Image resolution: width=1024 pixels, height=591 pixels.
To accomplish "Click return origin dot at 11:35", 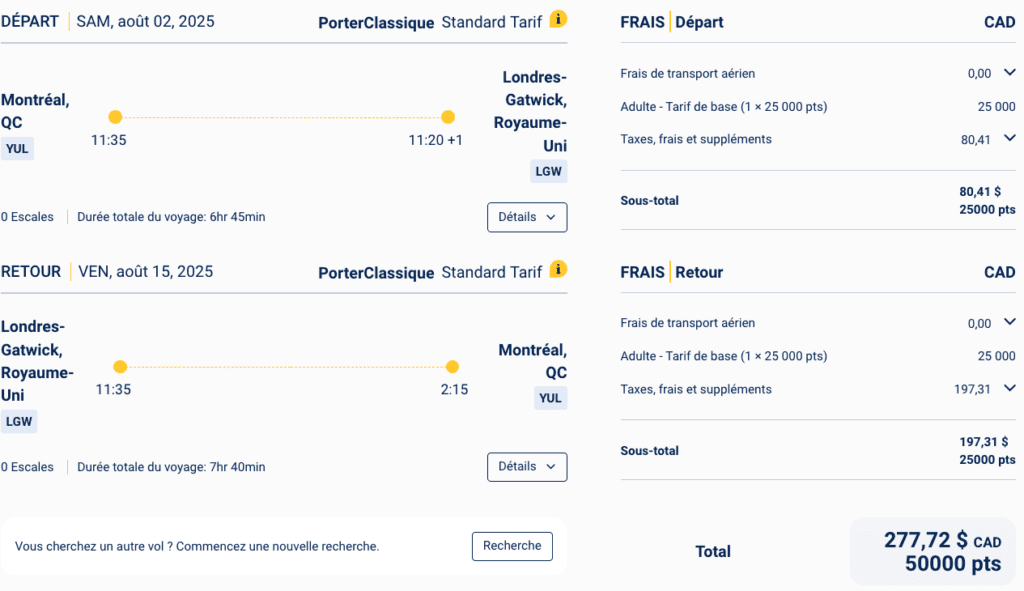I will point(120,367).
